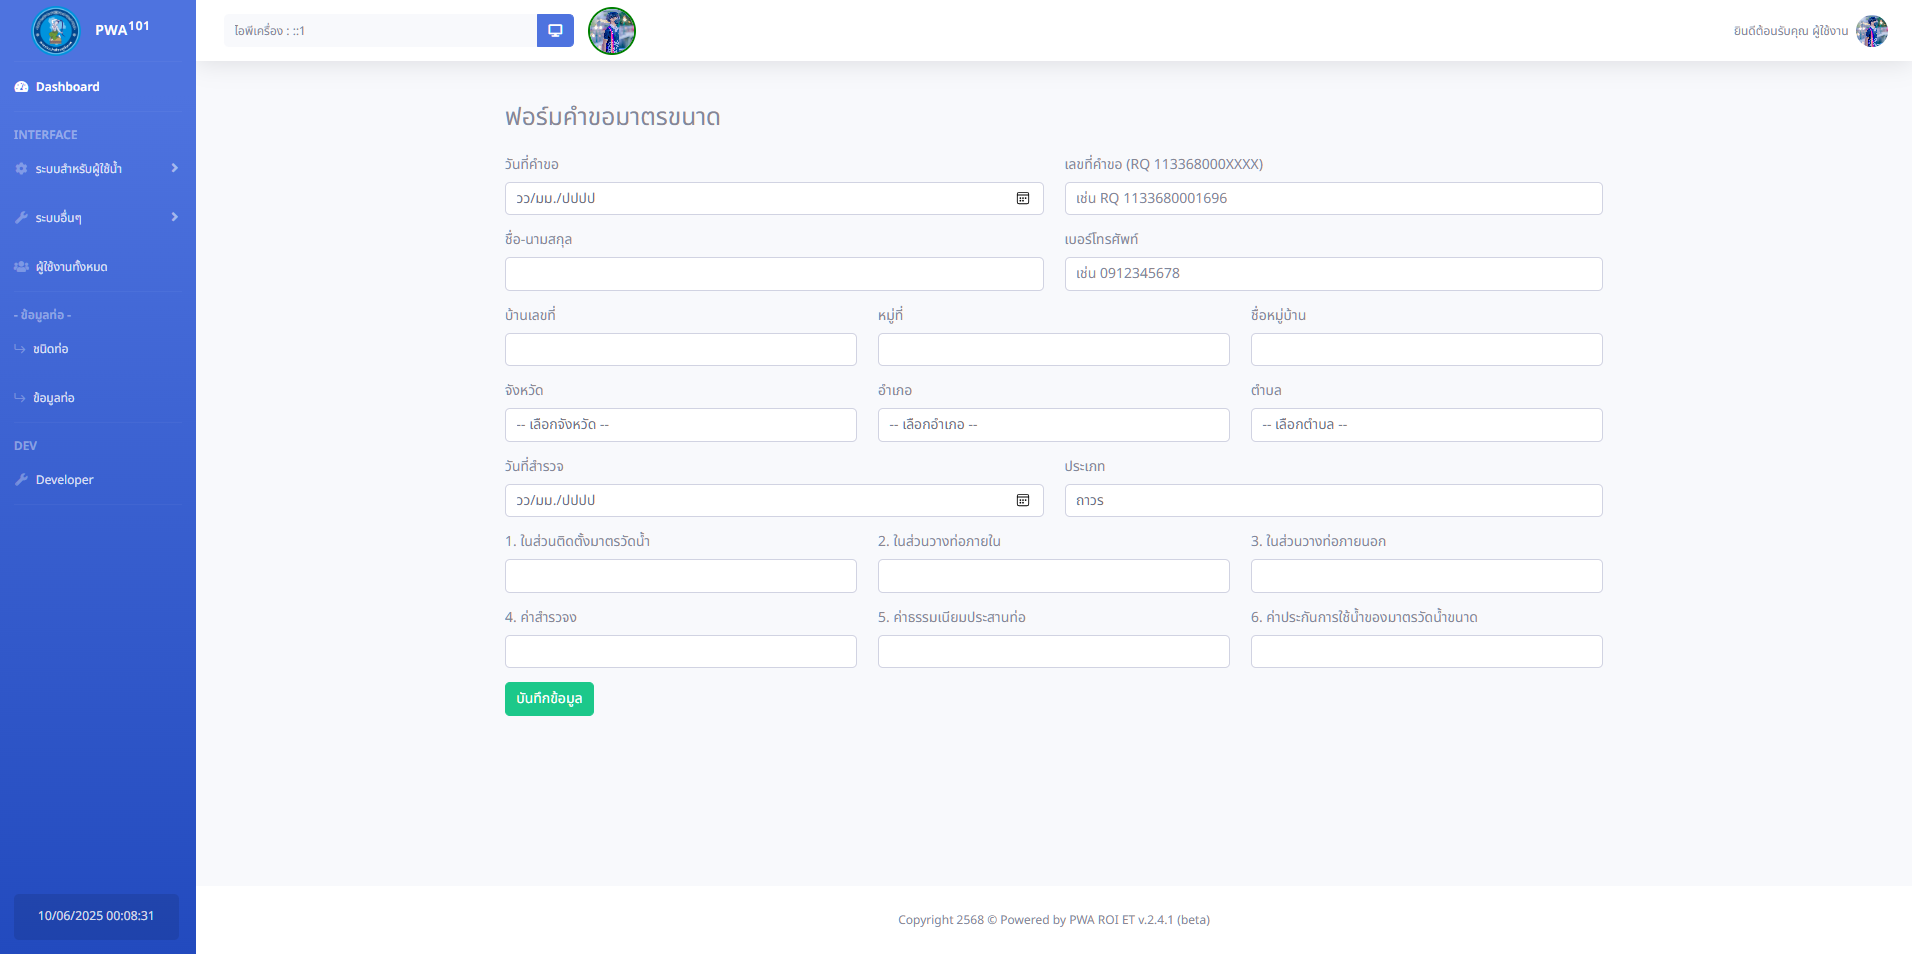Open calendar picker for วันที่สำรวจ

1022,501
